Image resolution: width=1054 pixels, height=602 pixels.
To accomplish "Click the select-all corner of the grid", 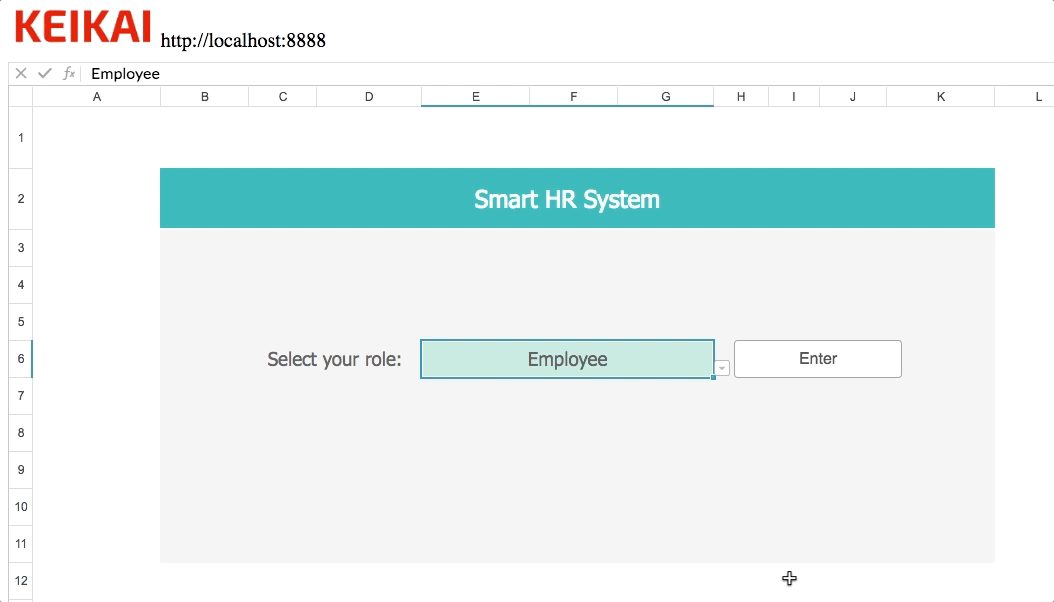I will (x=21, y=97).
